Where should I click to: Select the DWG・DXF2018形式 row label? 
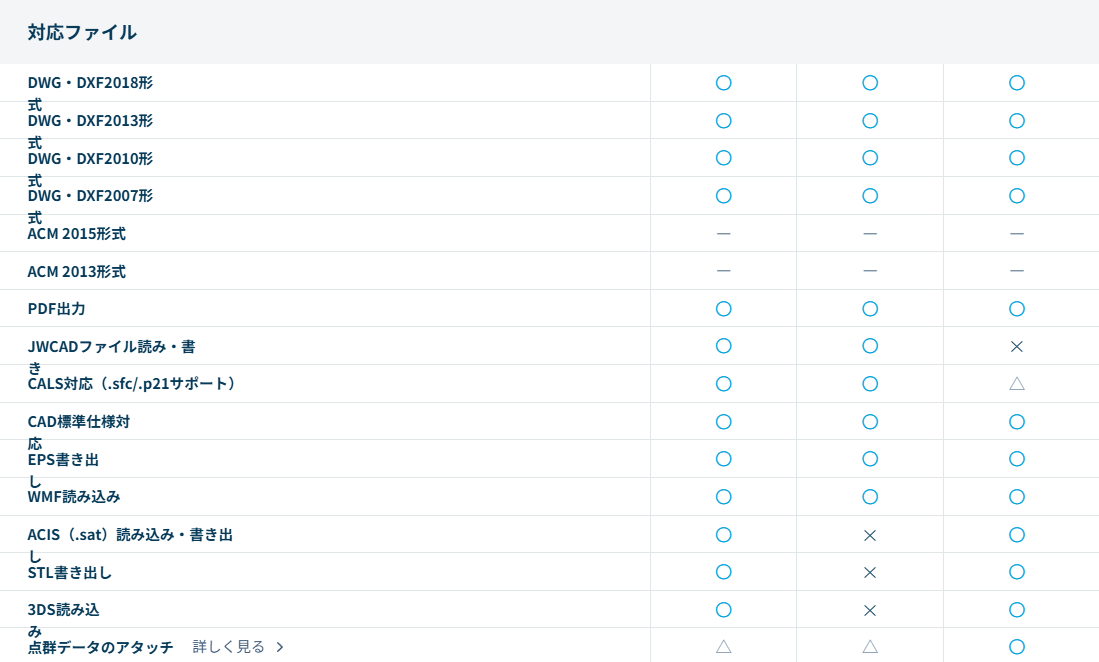coord(90,83)
